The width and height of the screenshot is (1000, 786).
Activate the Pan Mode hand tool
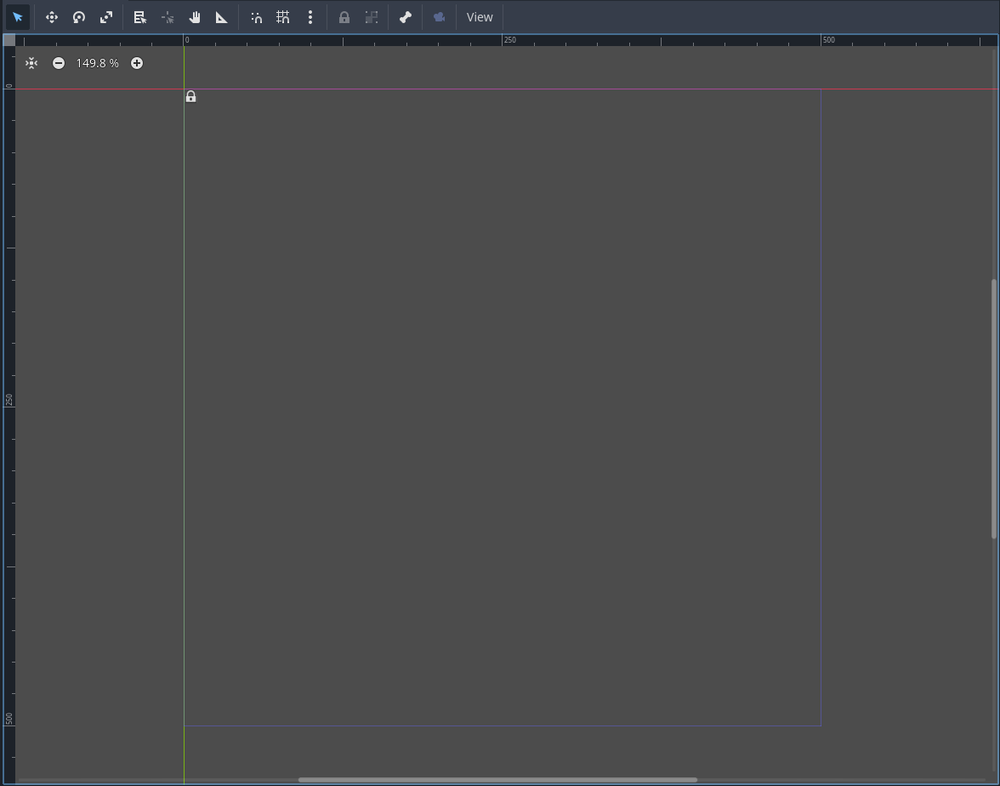coord(194,17)
